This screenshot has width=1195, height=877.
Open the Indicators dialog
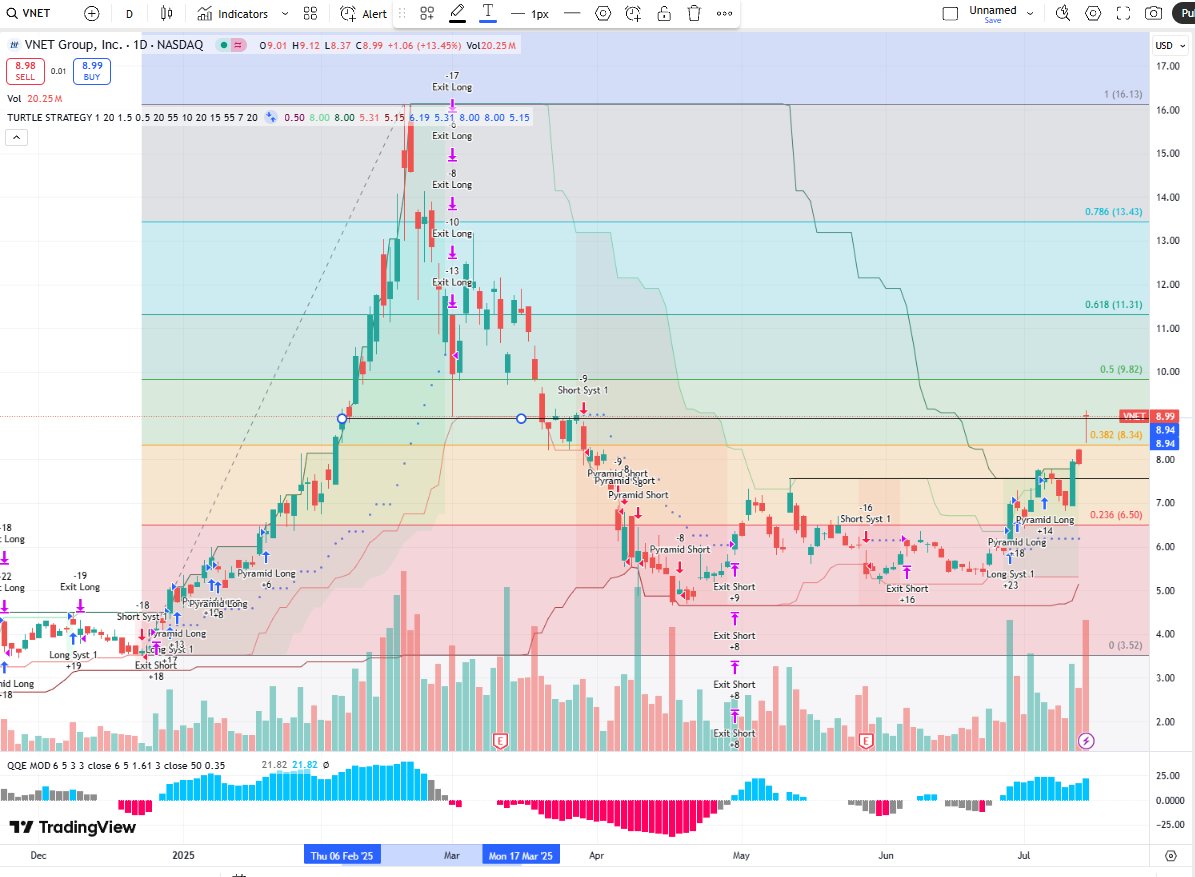click(x=232, y=14)
